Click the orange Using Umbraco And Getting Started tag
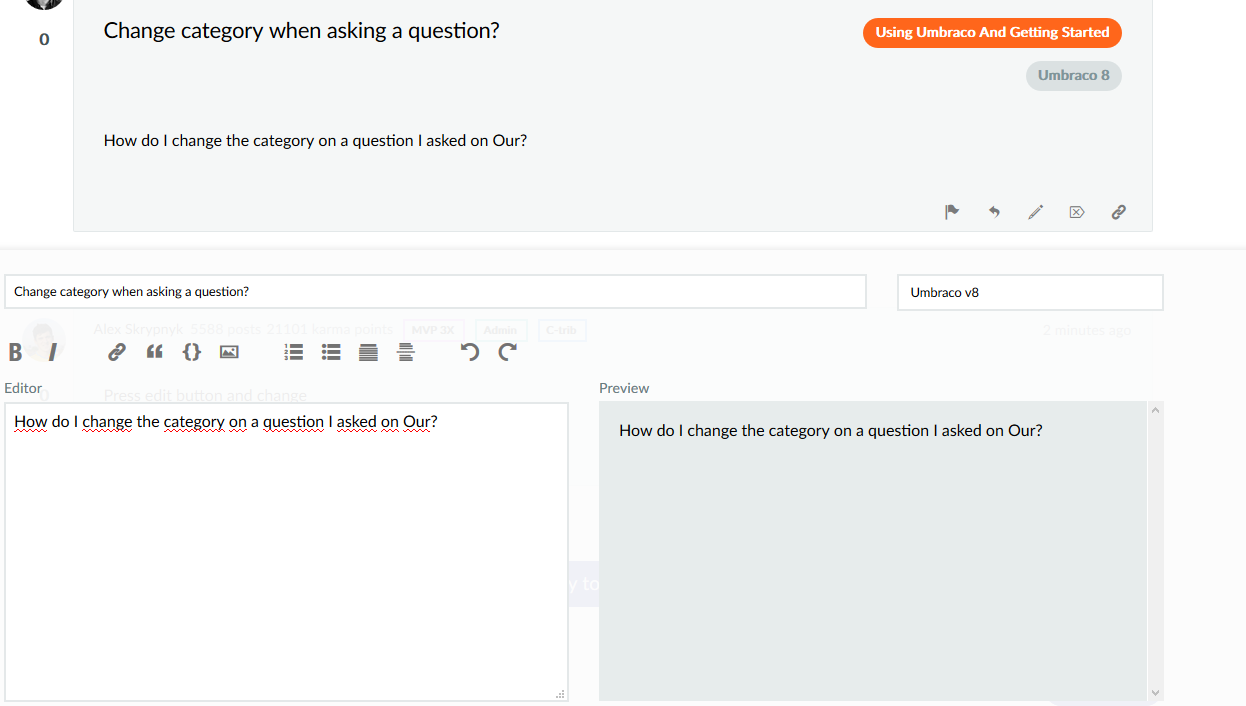This screenshot has height=706, width=1246. (x=992, y=33)
